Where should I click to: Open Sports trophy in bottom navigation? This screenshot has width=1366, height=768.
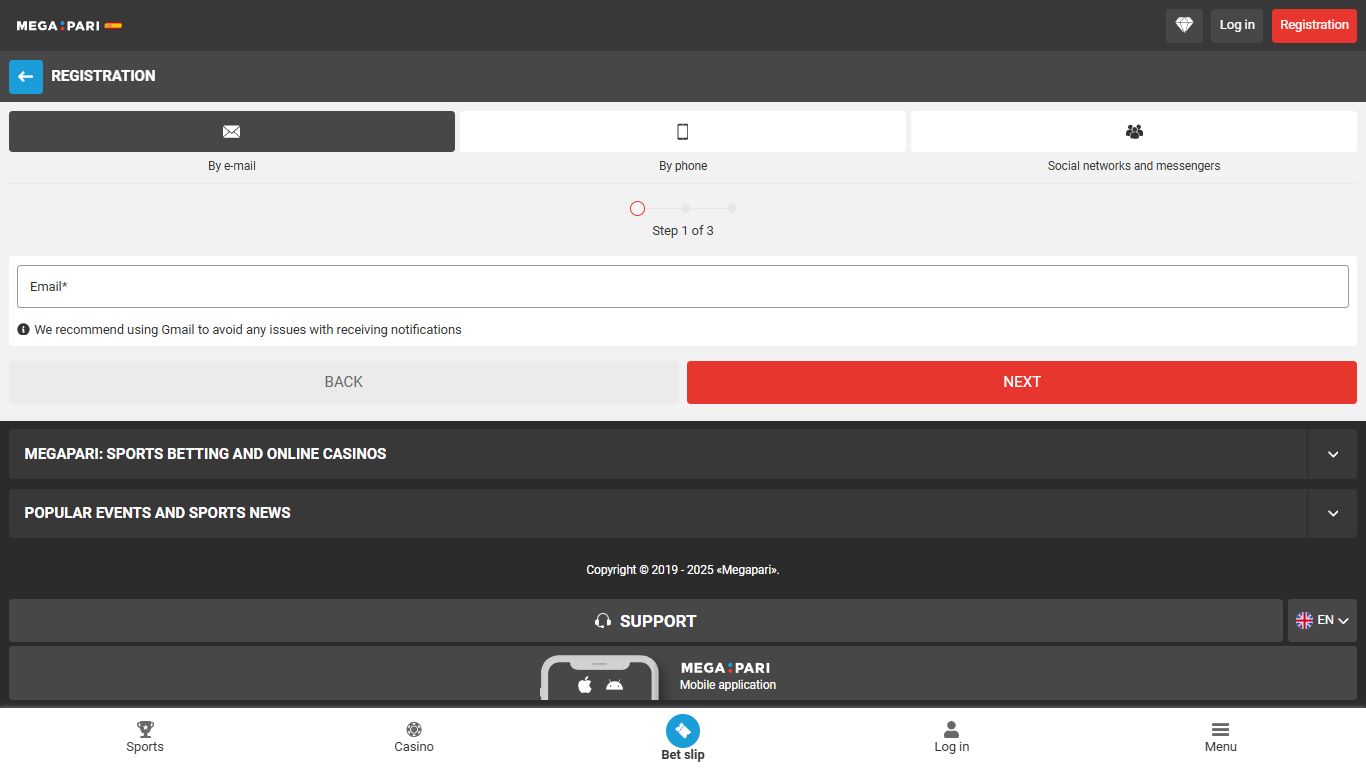(x=145, y=737)
